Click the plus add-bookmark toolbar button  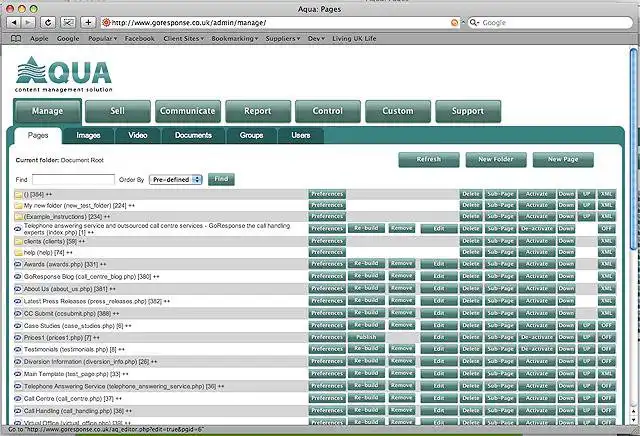tap(88, 22)
